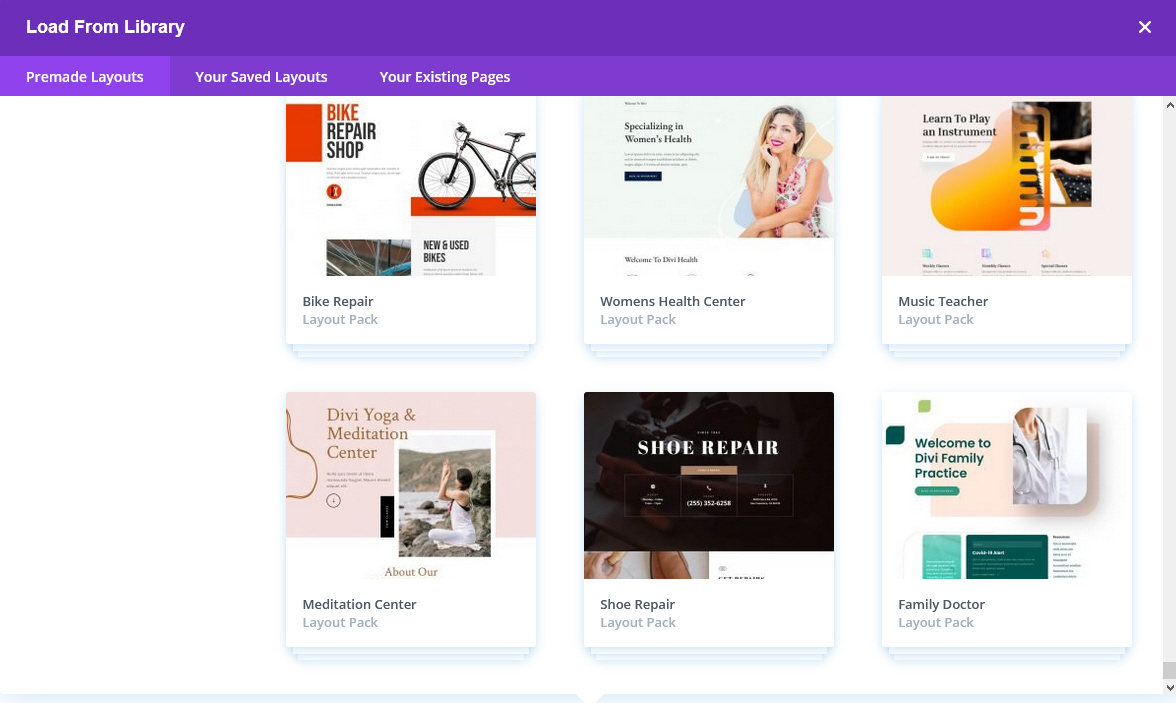Select the Bike Repair layout thumbnail
The width and height of the screenshot is (1176, 703).
coord(411,186)
